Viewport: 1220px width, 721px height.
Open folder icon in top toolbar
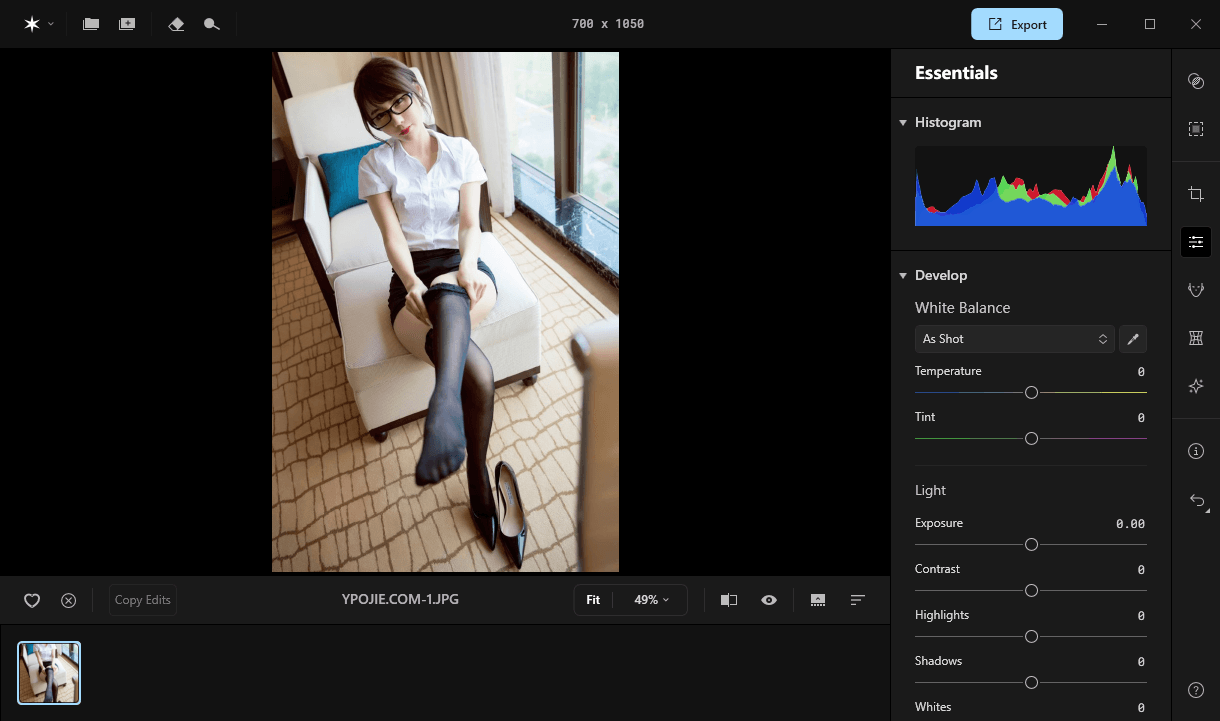point(91,24)
